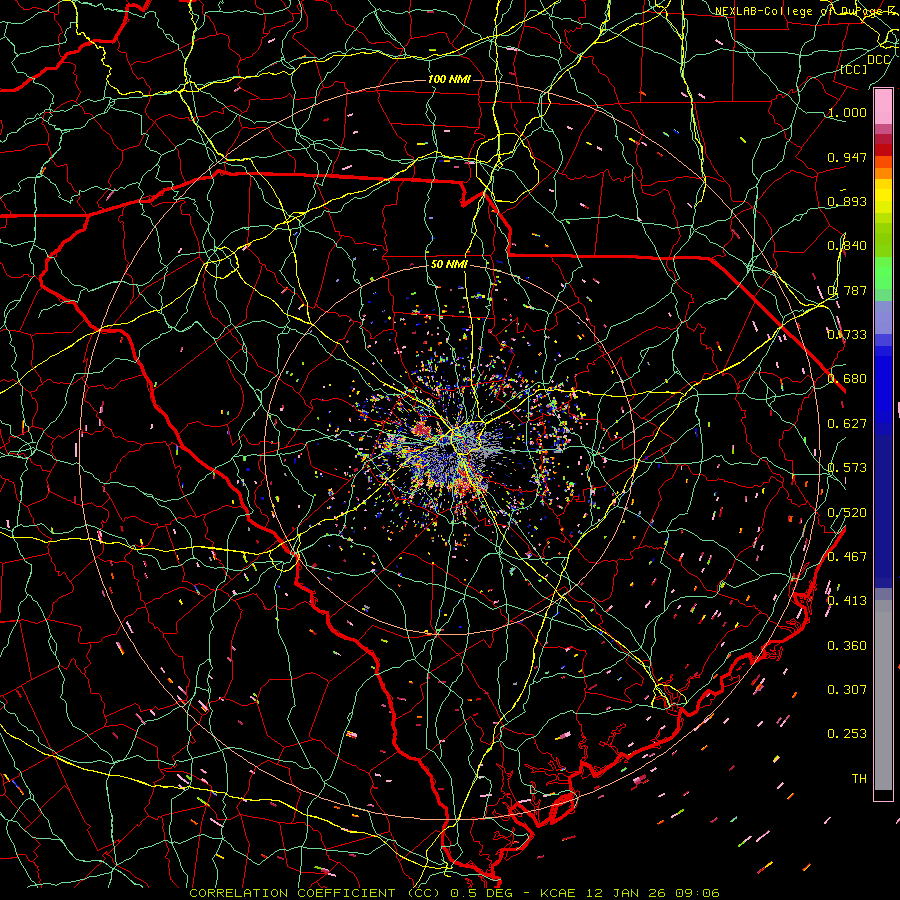900x900 pixels.
Task: Click the 0.520 scale value
Action: coord(847,513)
